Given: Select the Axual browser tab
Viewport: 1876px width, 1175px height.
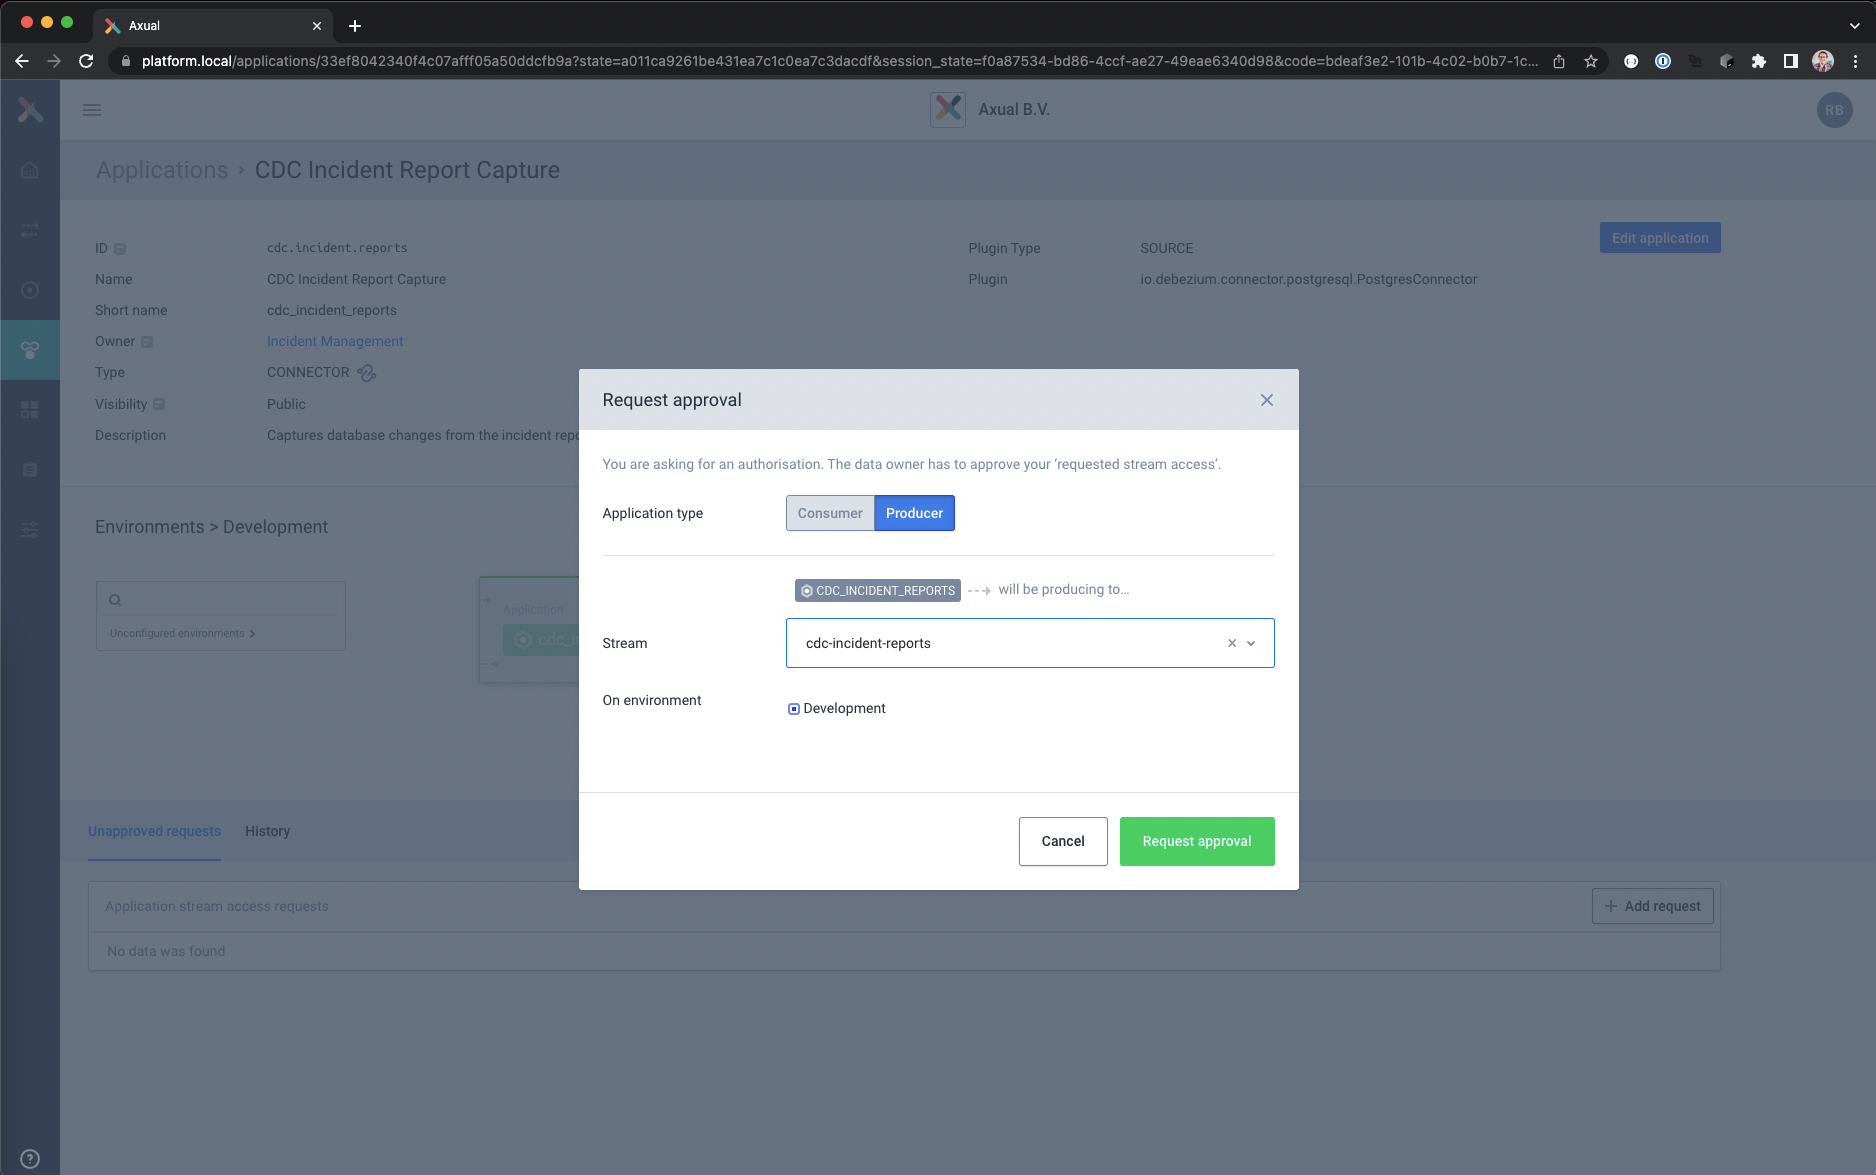Looking at the screenshot, I should pyautogui.click(x=213, y=26).
